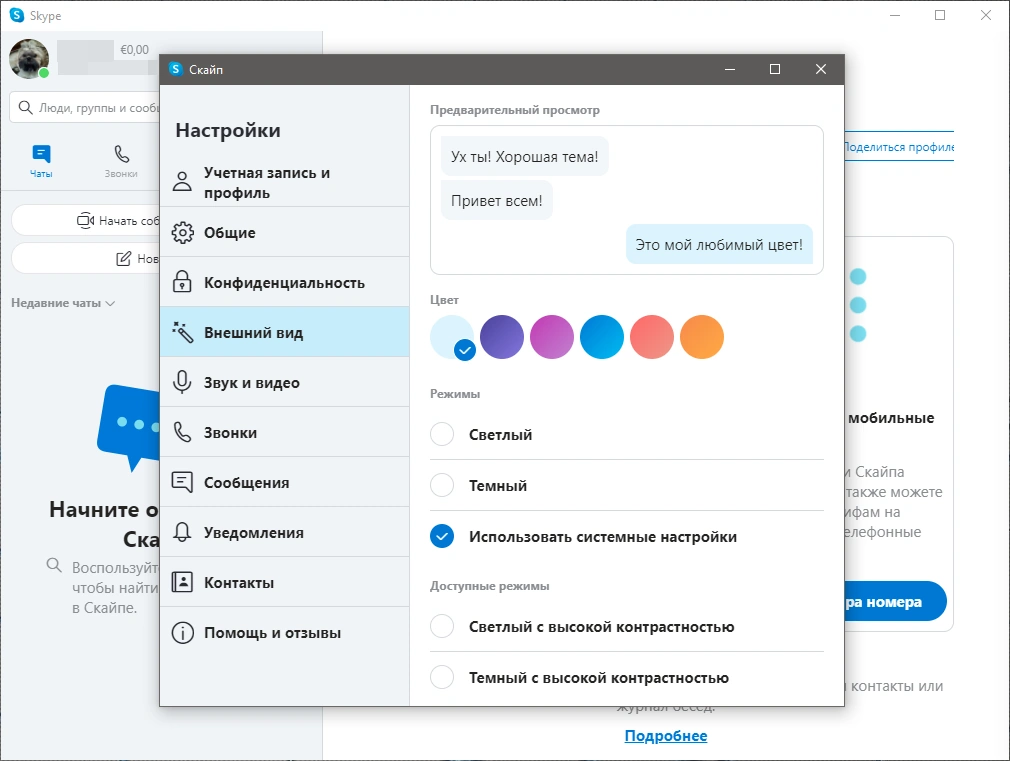
Task: Click the padlock icon for Конфиденциальность
Action: coord(182,282)
